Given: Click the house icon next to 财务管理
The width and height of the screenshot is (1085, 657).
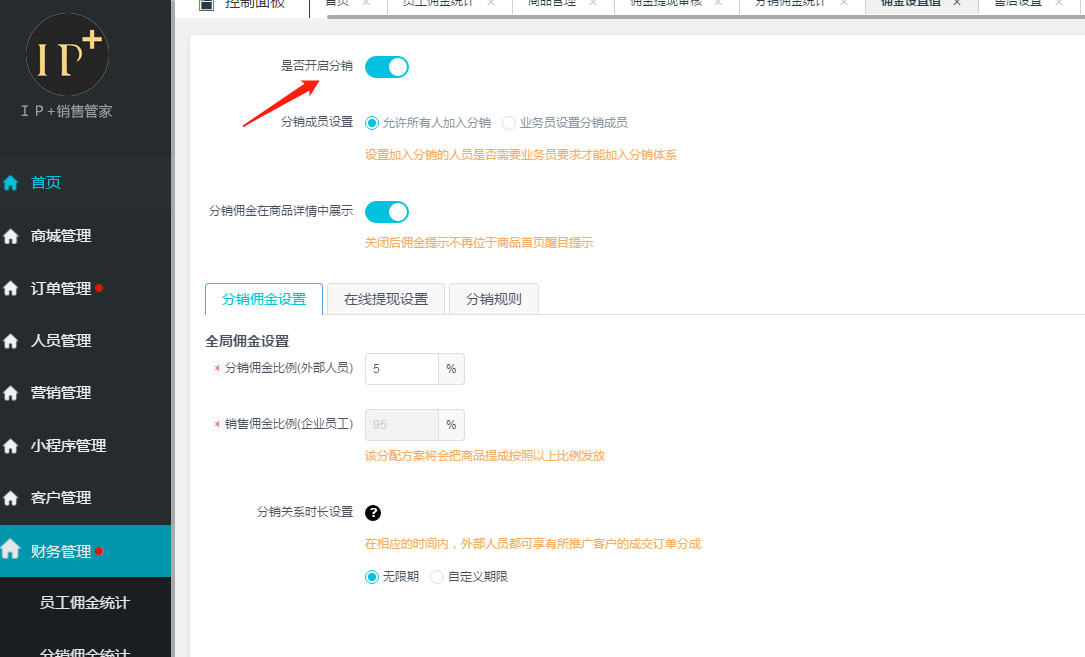Looking at the screenshot, I should 11,550.
